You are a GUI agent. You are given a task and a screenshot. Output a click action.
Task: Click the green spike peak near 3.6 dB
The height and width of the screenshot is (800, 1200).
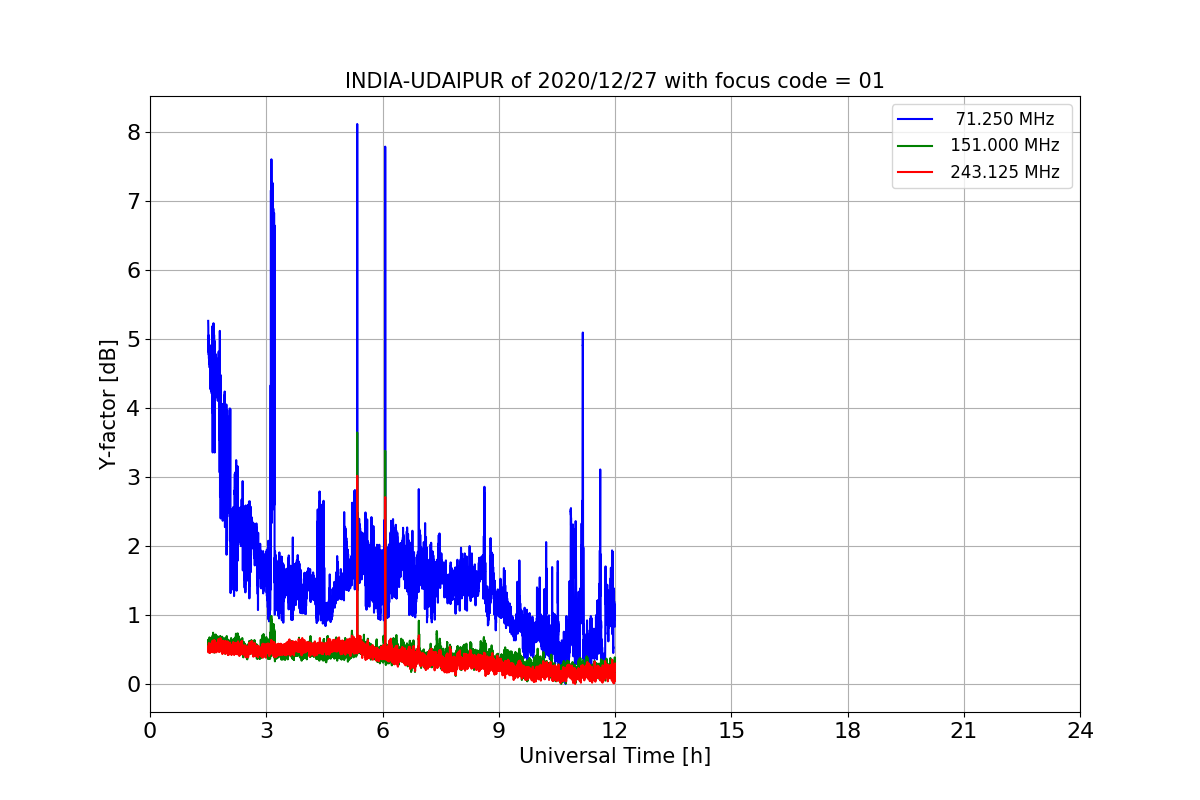point(357,434)
